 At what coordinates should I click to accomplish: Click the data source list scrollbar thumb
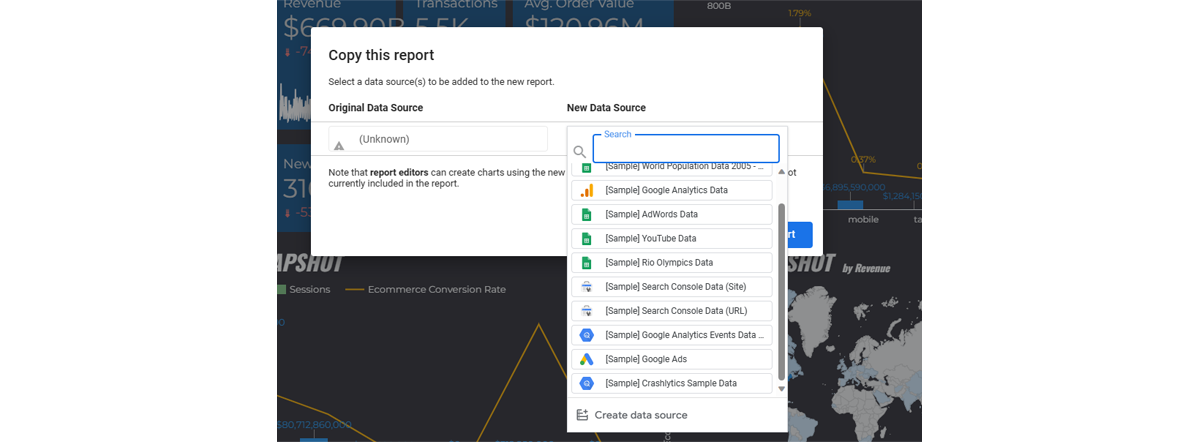click(781, 290)
